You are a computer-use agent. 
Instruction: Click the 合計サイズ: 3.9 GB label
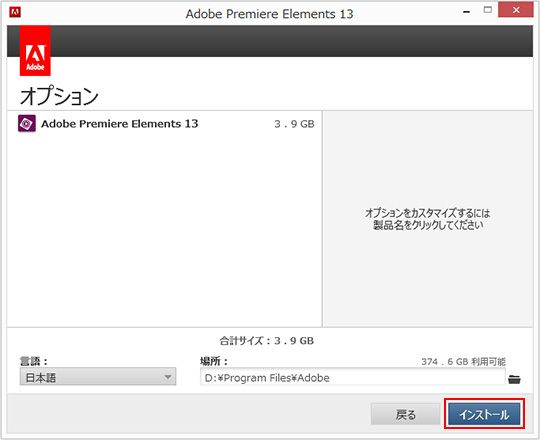(x=267, y=341)
